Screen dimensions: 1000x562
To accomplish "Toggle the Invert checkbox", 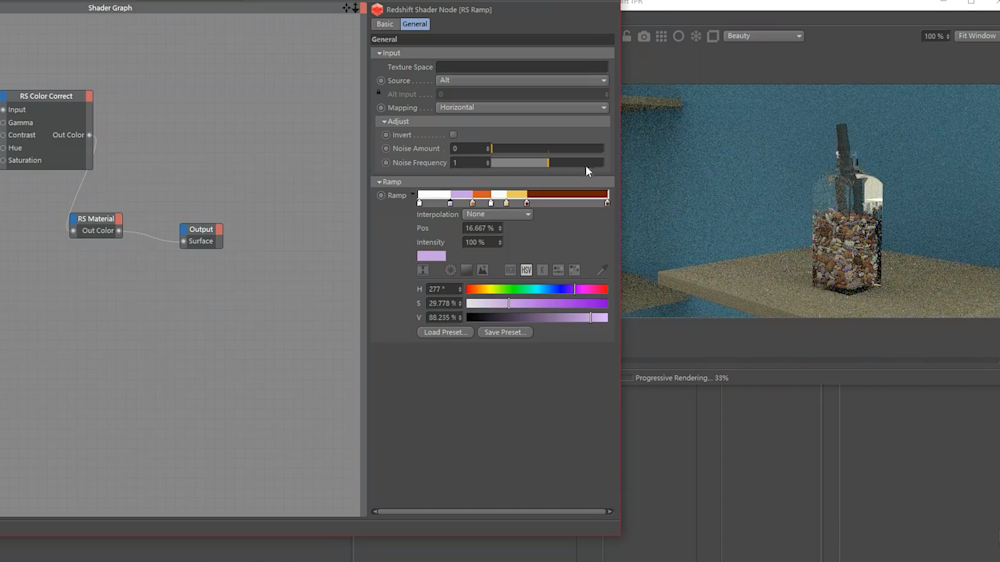I will 453,135.
